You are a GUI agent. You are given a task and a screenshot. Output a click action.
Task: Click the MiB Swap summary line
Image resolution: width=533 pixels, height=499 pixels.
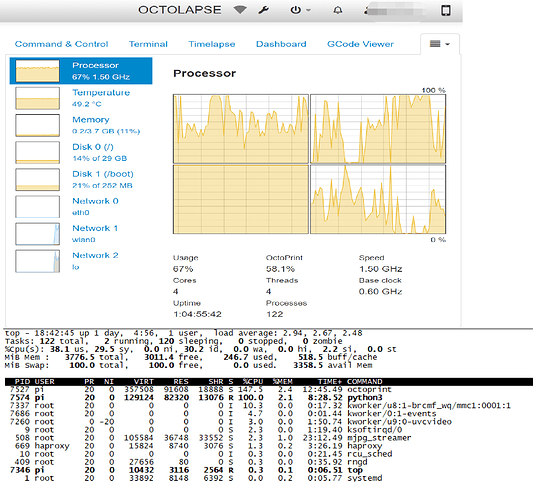tap(189, 365)
